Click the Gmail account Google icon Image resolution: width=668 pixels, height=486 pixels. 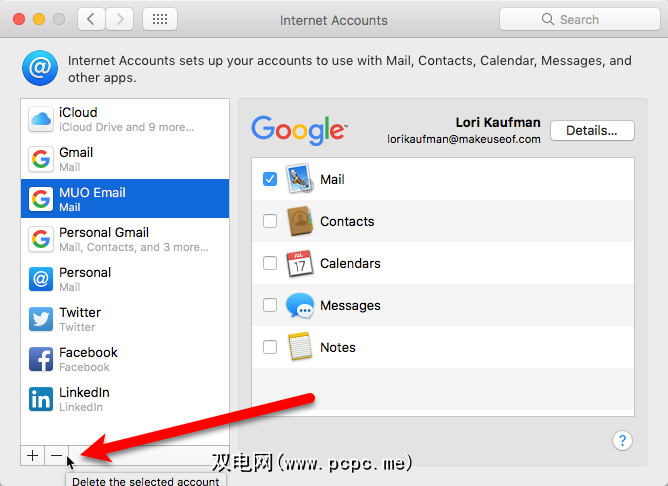[x=41, y=159]
